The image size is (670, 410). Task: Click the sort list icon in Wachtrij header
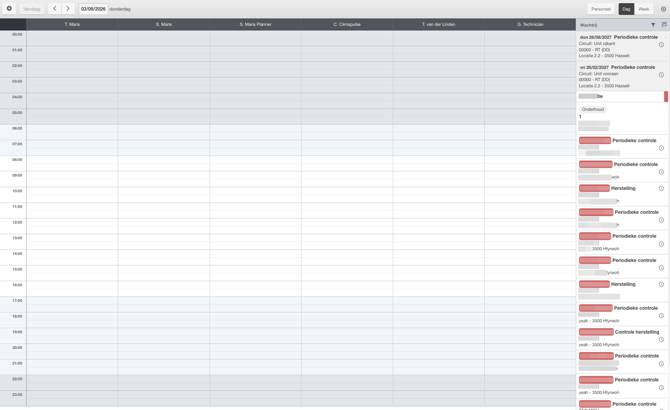[664, 25]
